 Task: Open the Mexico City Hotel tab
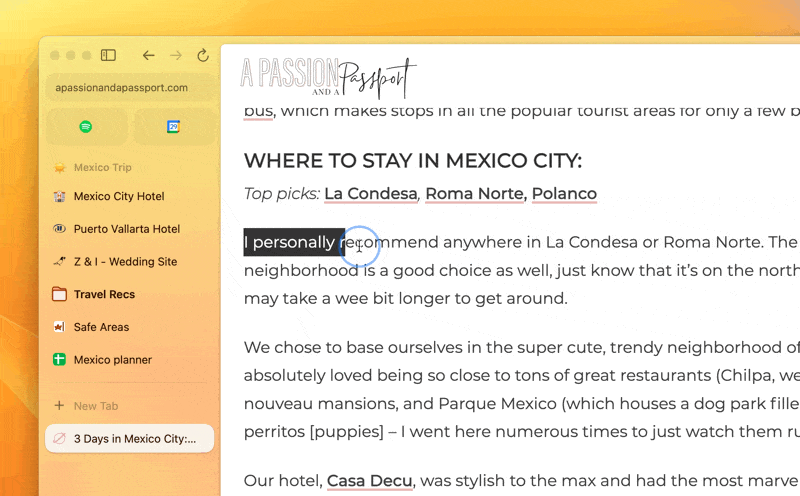[130, 196]
